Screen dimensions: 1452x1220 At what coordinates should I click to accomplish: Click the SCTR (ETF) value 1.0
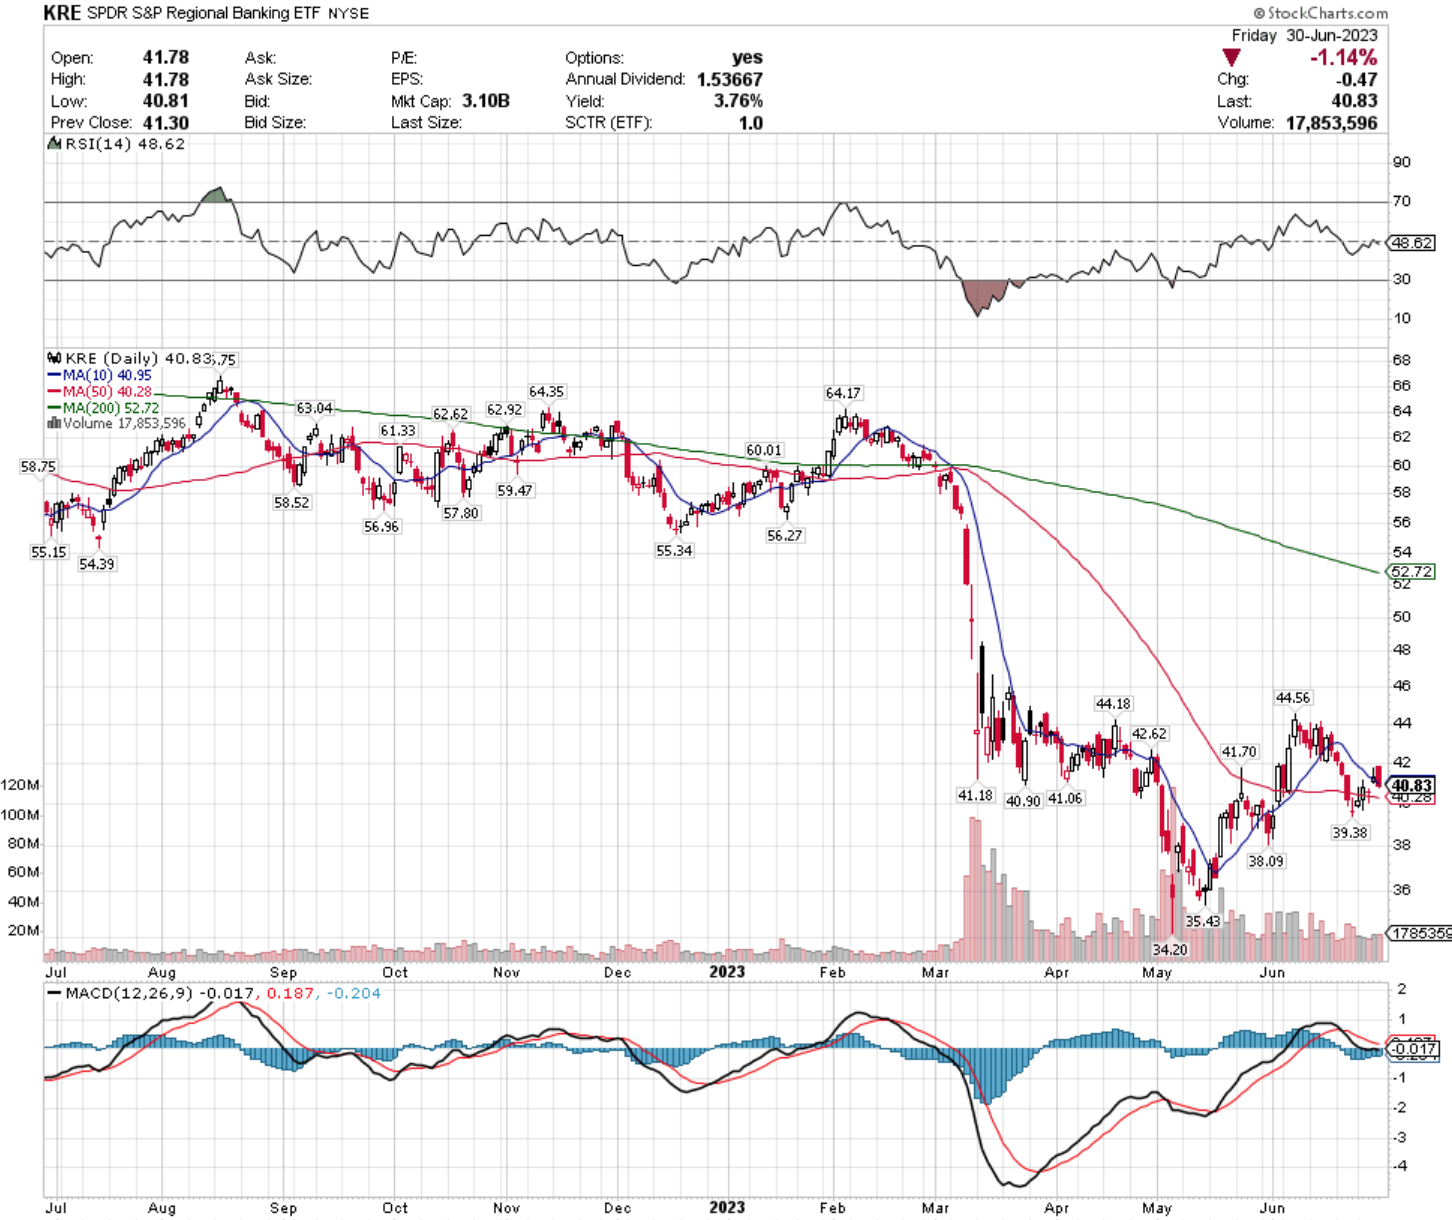coord(751,123)
